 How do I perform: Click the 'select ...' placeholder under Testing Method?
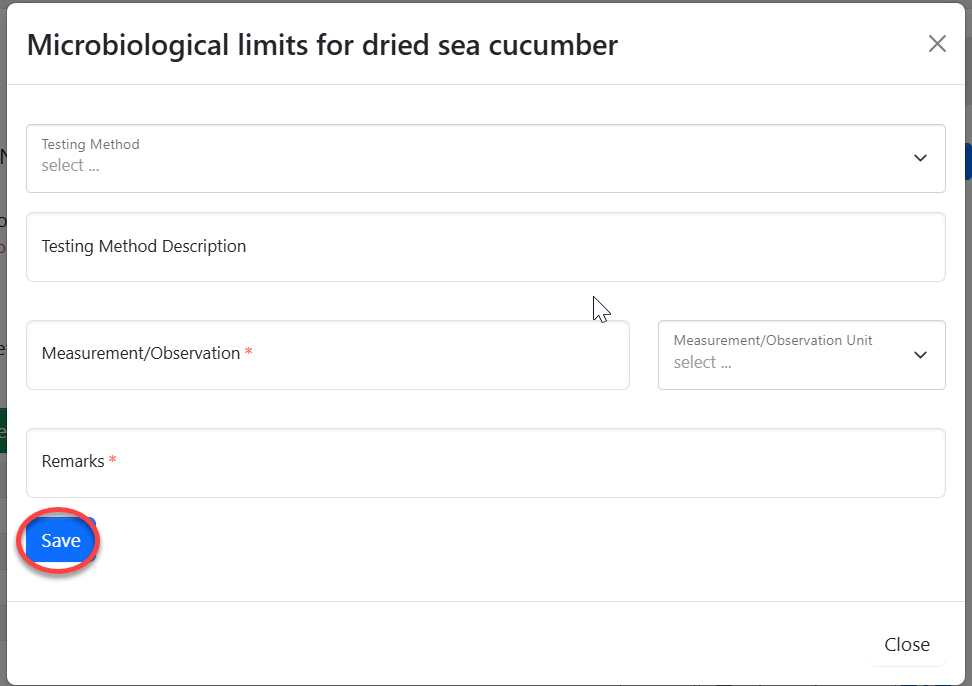[x=70, y=166]
